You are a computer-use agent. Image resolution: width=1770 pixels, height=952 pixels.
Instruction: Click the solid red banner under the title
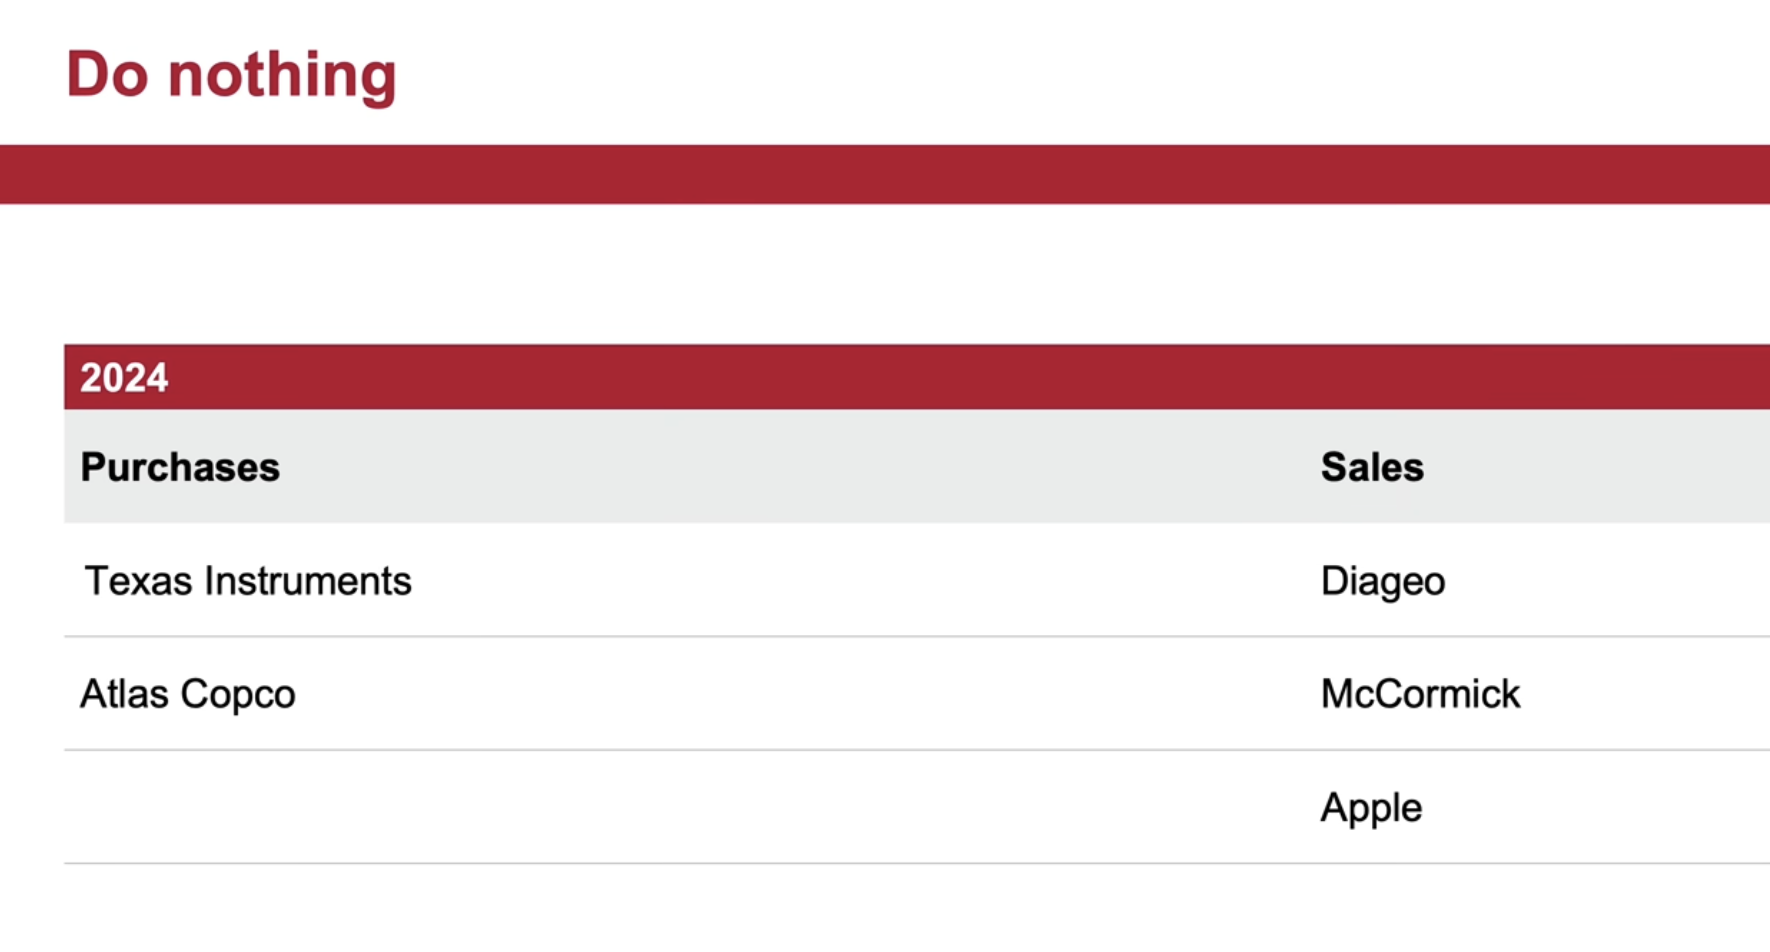tap(885, 174)
